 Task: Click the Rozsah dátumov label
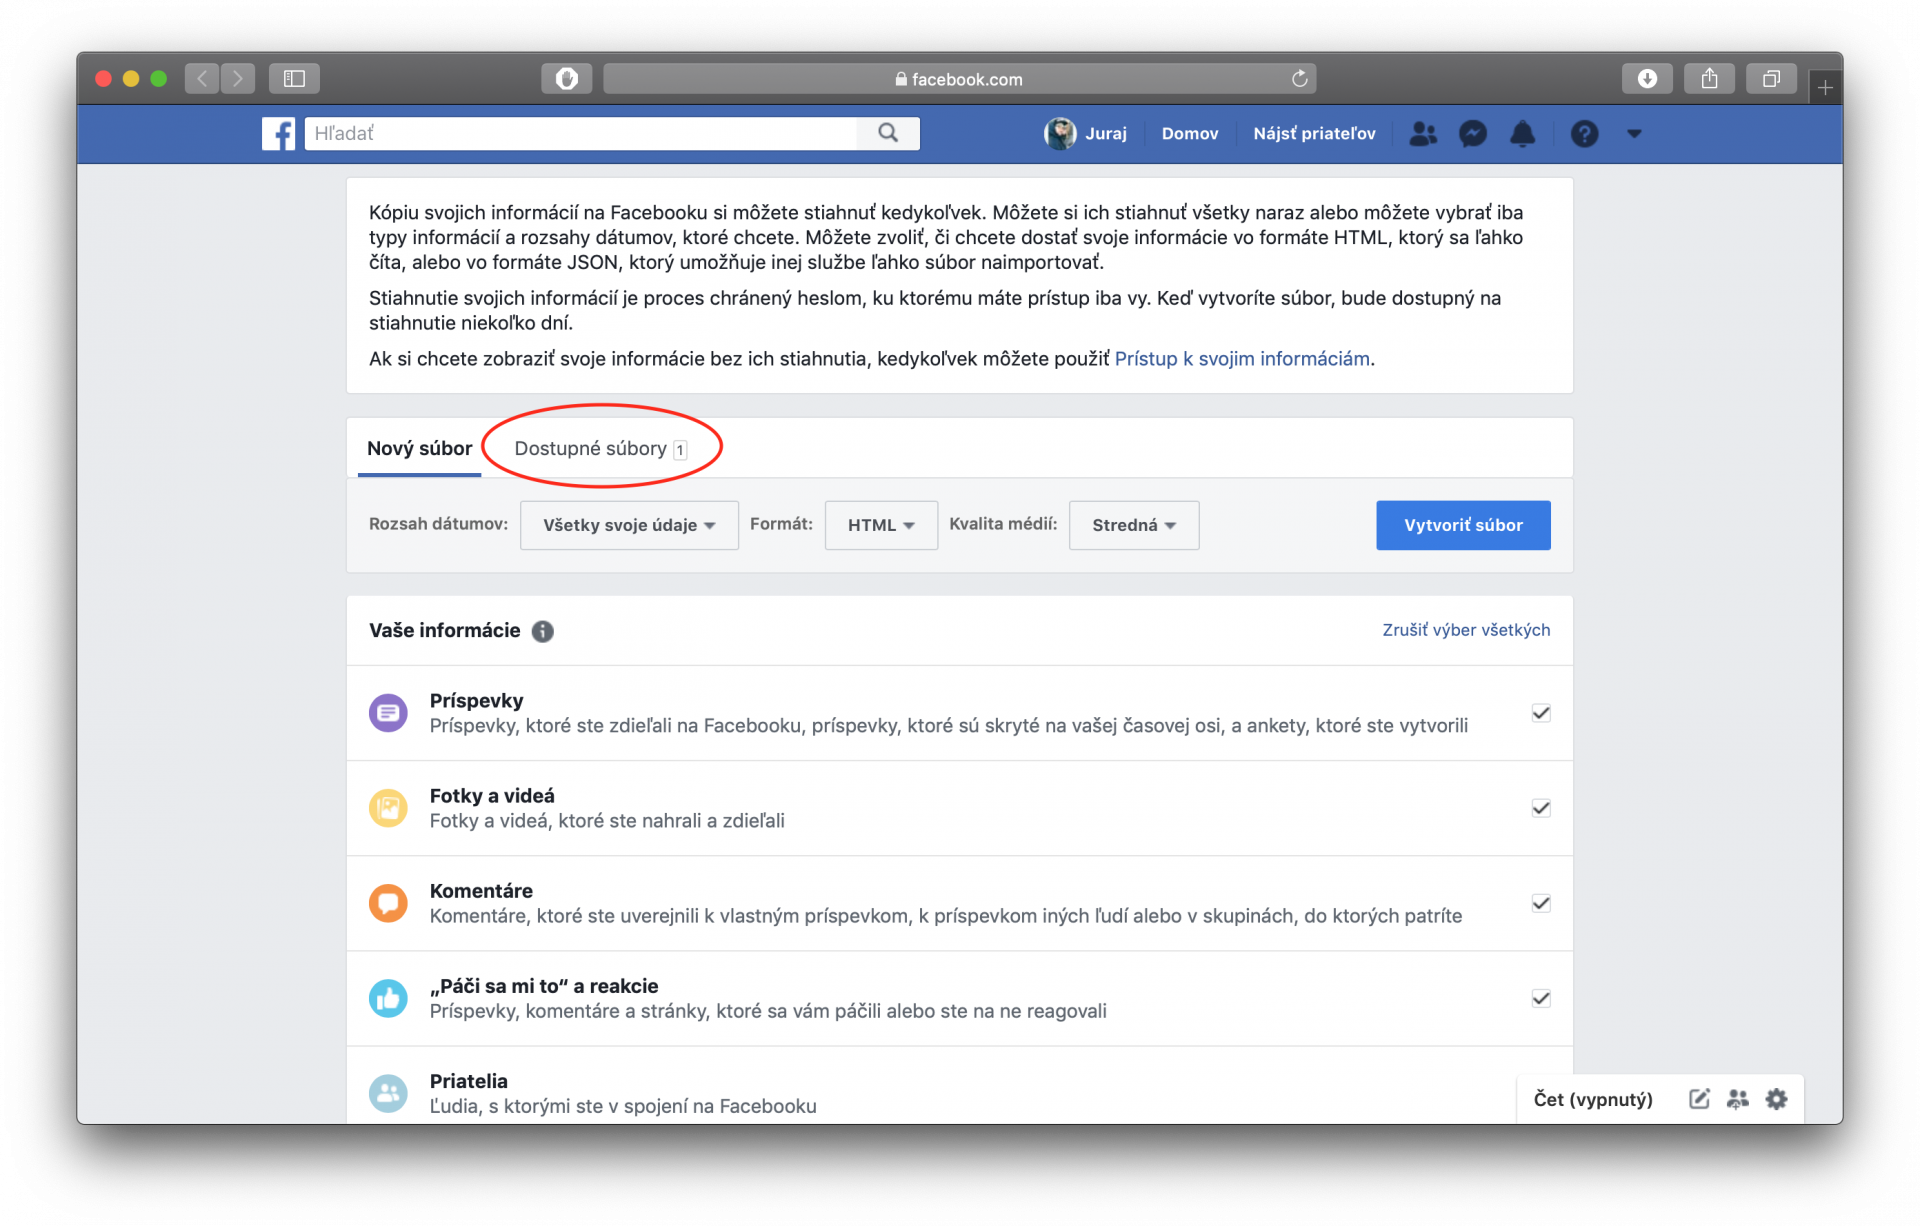[x=438, y=524]
